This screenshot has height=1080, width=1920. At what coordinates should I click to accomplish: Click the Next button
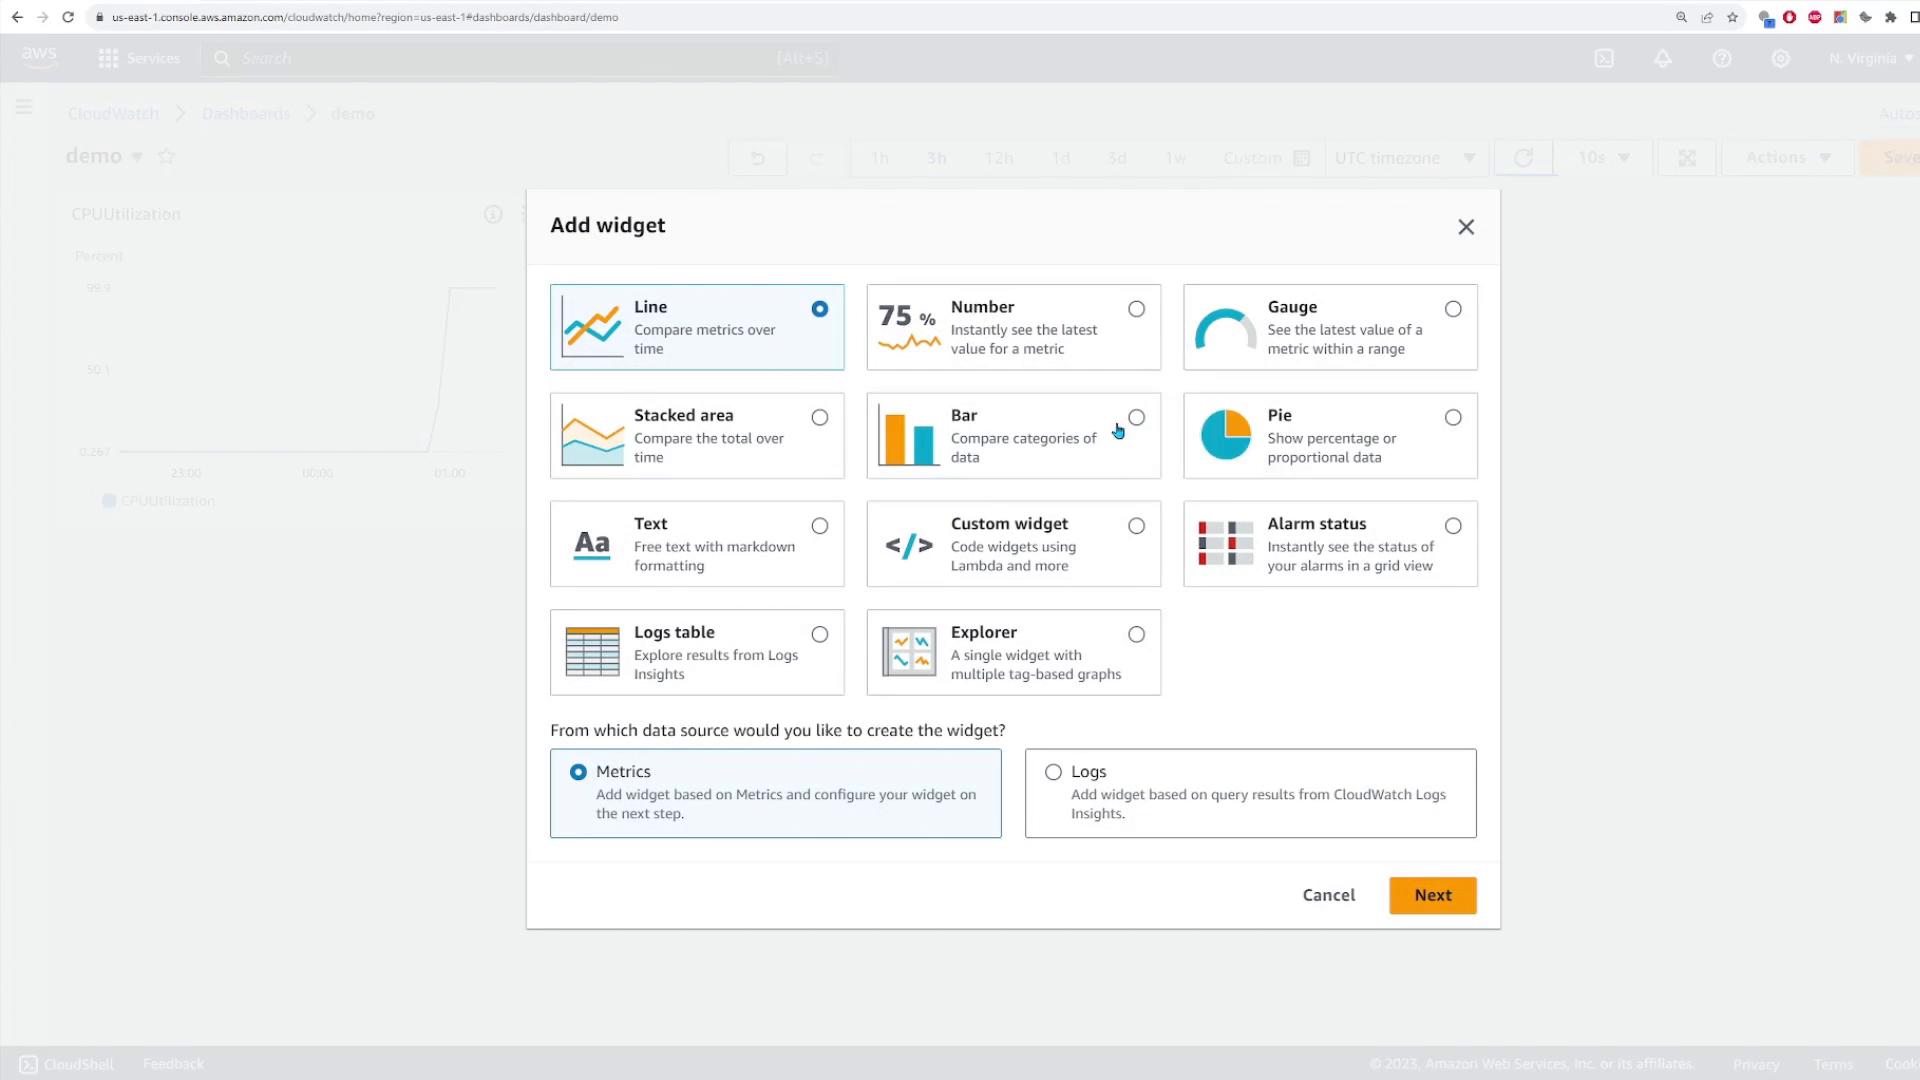[x=1433, y=895]
